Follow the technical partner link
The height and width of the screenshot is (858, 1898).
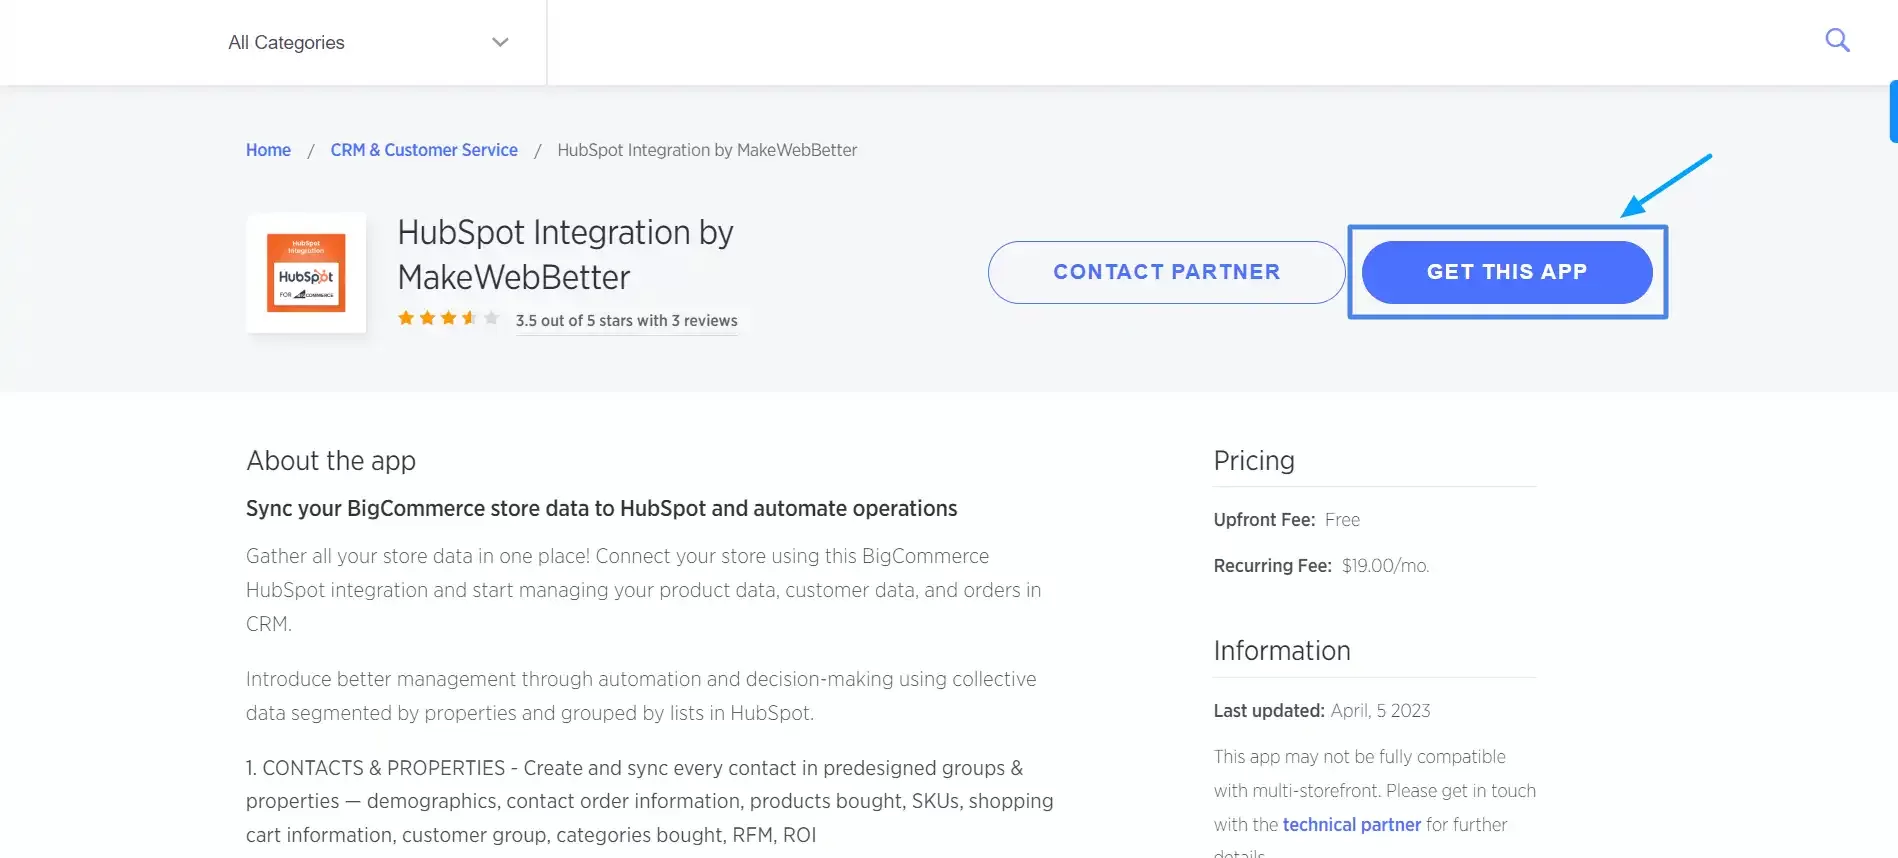[x=1351, y=825]
